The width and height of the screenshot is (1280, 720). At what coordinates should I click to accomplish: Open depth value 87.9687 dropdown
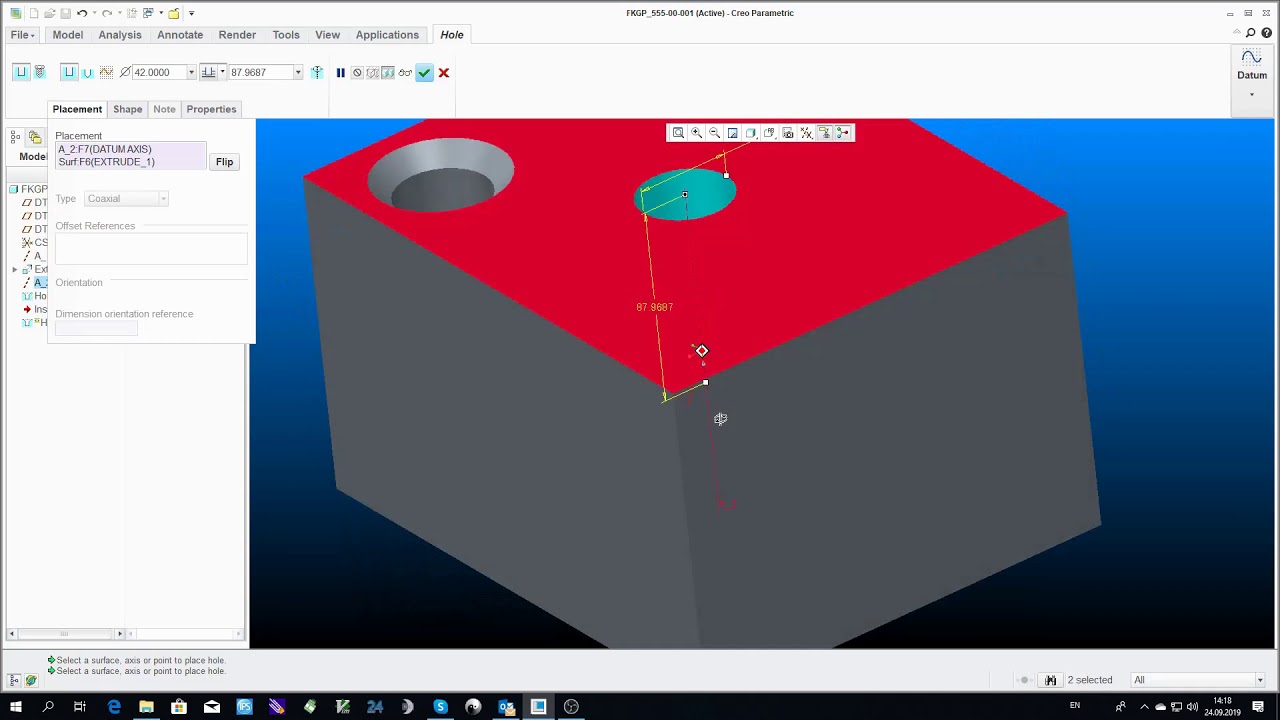pyautogui.click(x=298, y=72)
